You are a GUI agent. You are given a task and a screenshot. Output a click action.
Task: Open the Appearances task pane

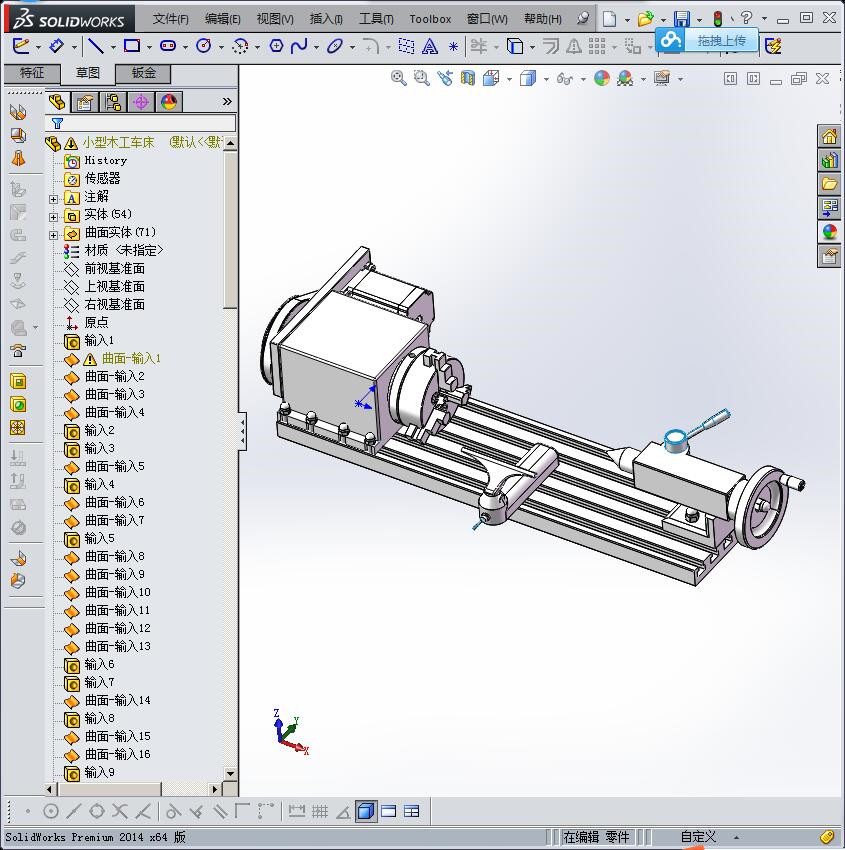coord(829,232)
